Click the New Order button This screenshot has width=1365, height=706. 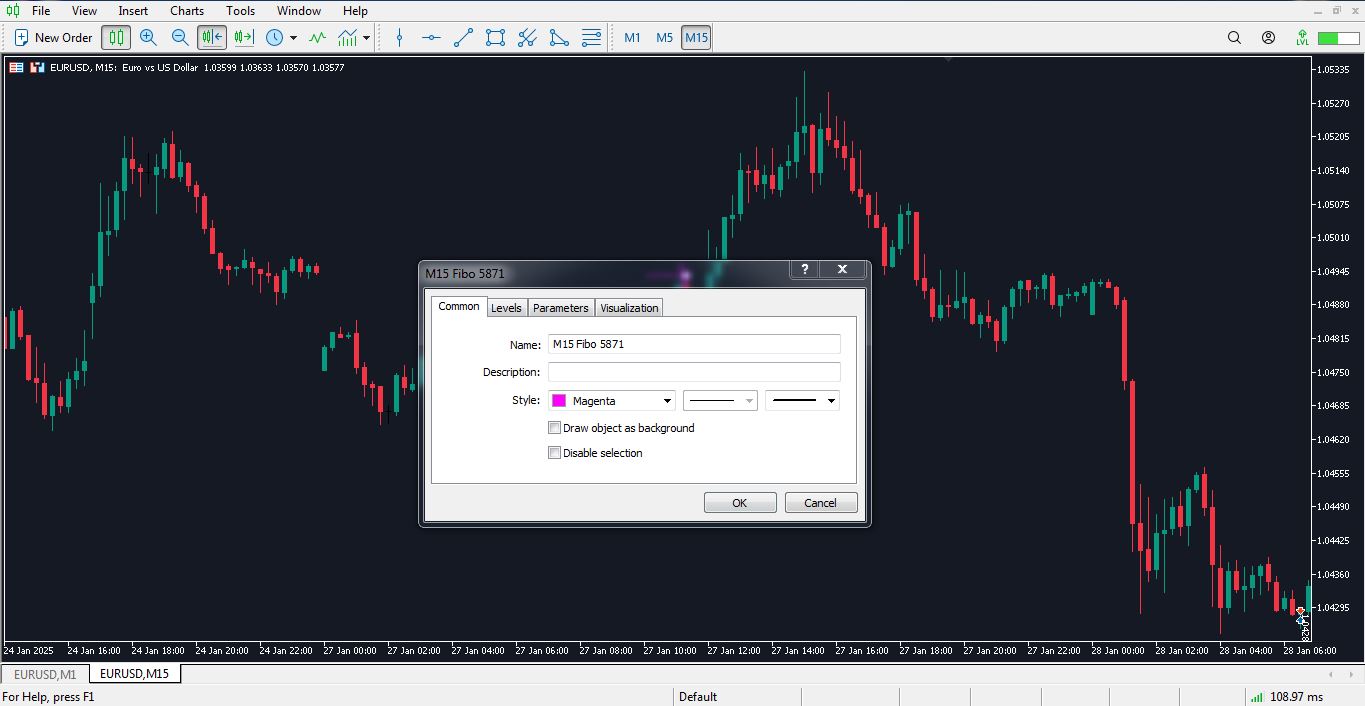click(x=52, y=37)
